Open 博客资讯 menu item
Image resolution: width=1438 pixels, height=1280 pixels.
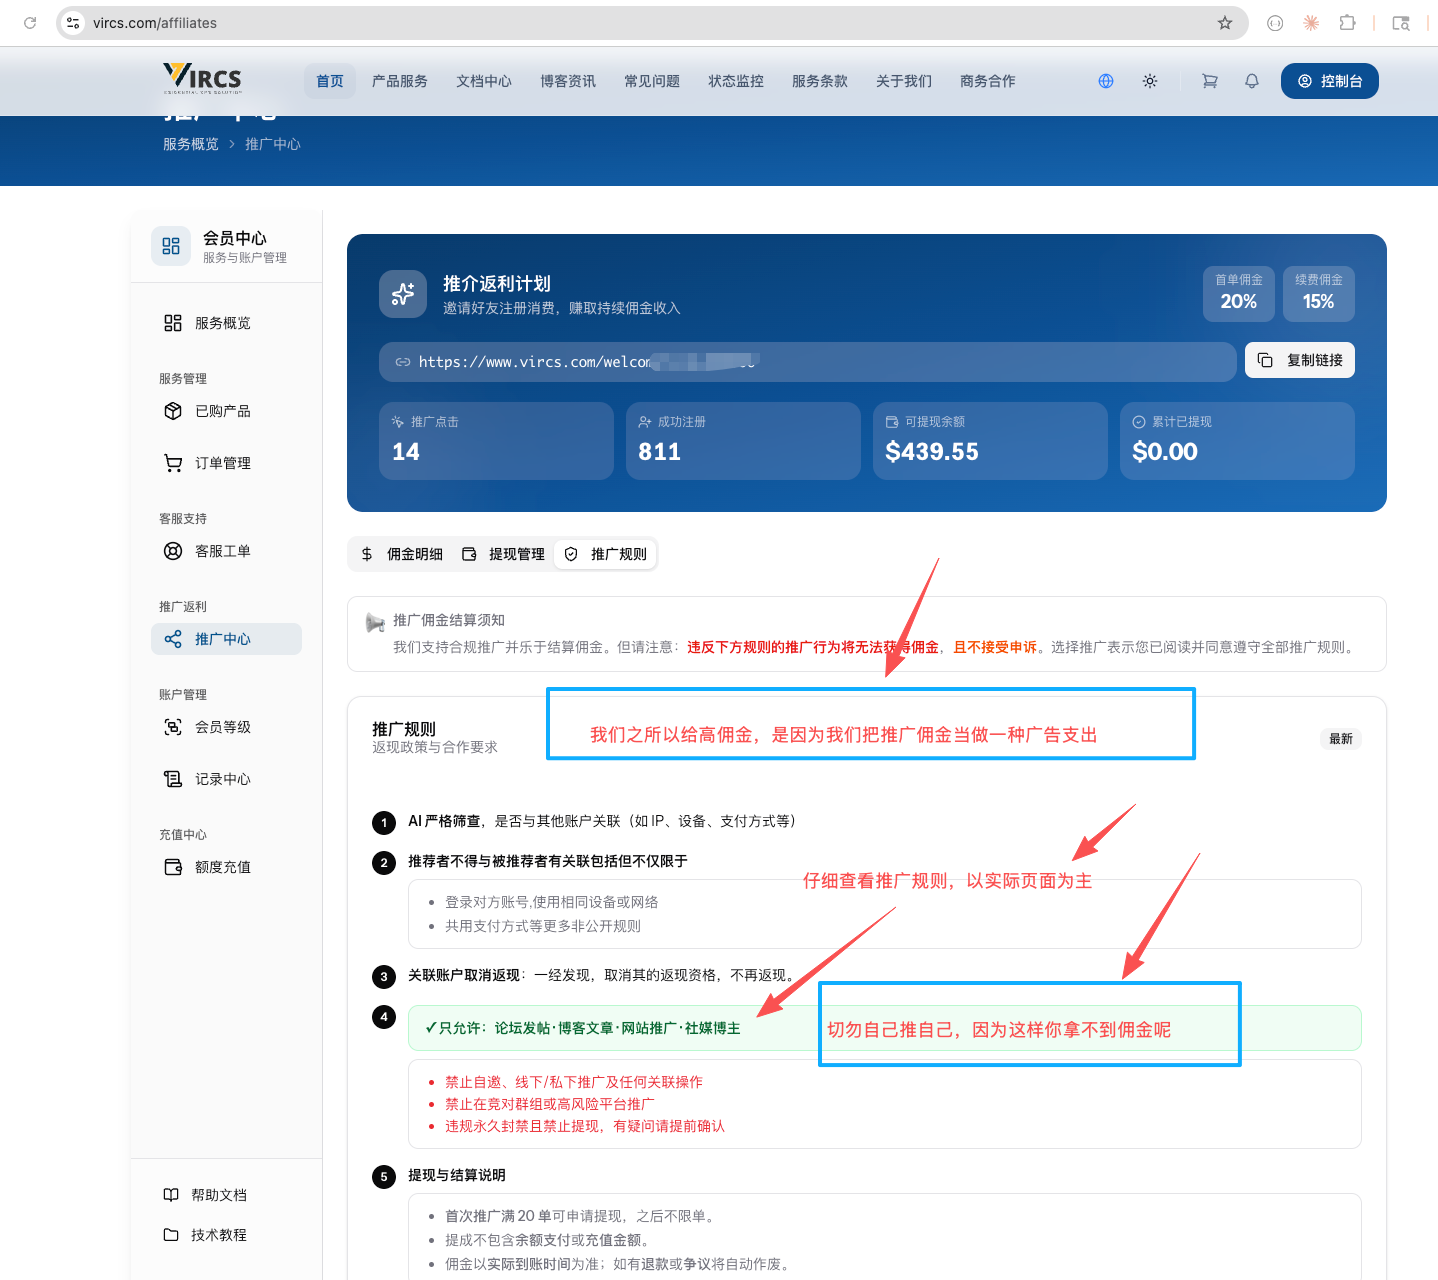tap(568, 81)
